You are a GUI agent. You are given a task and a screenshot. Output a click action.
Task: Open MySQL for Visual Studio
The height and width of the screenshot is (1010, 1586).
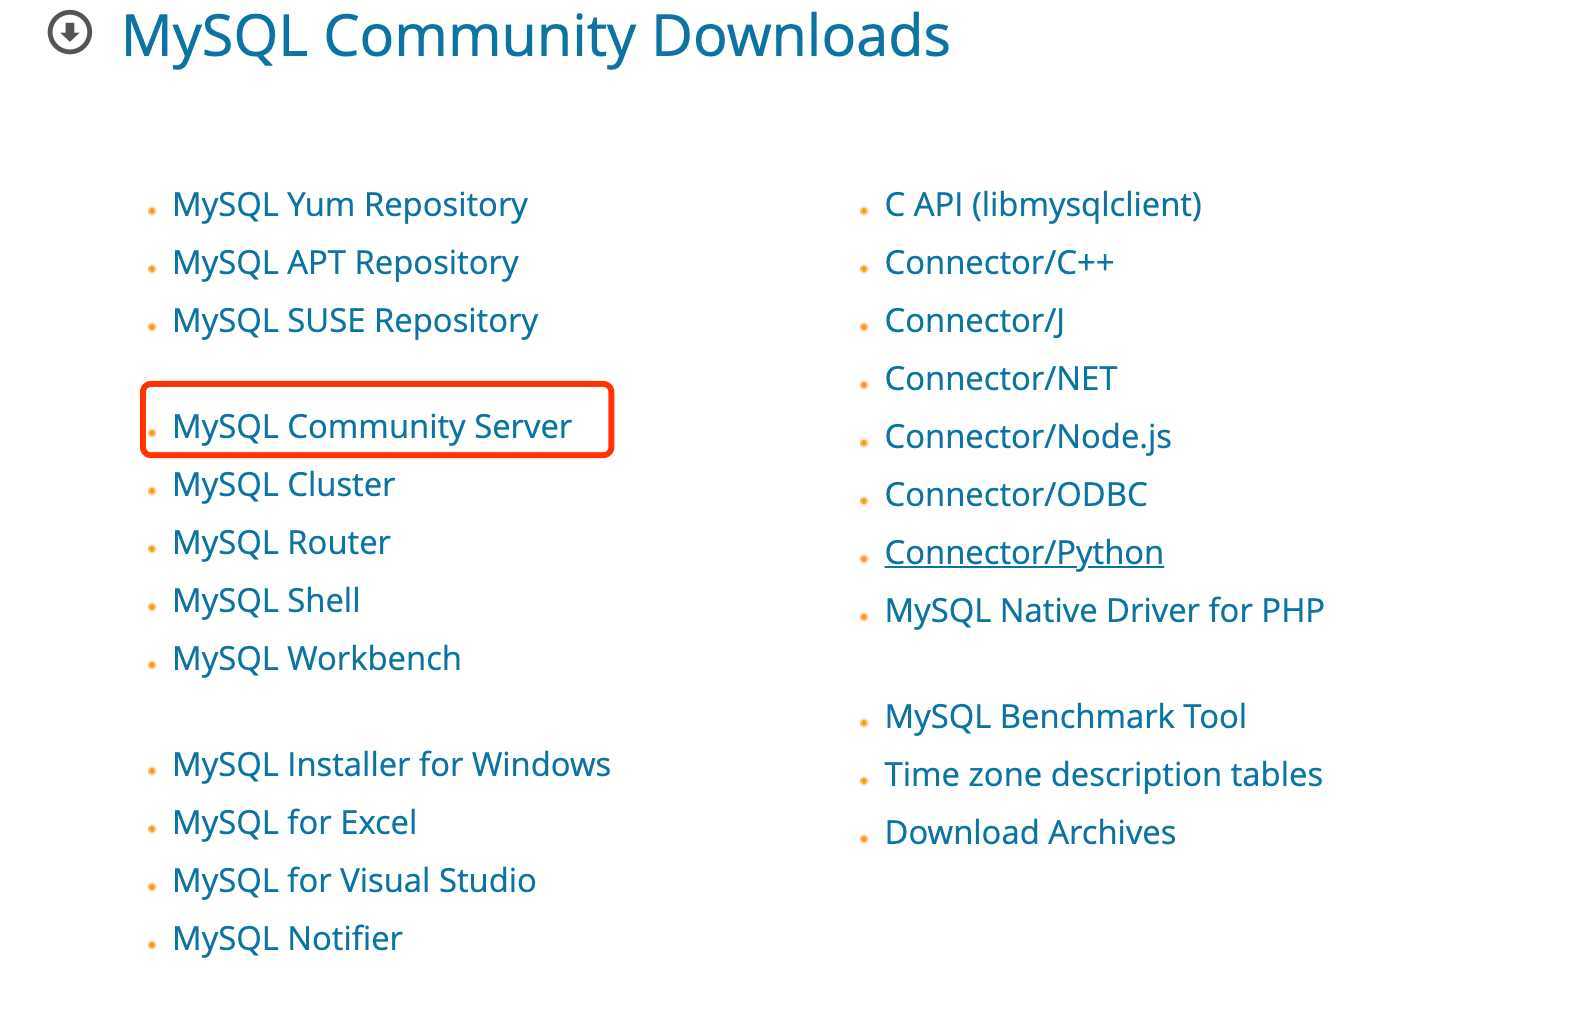pos(354,880)
